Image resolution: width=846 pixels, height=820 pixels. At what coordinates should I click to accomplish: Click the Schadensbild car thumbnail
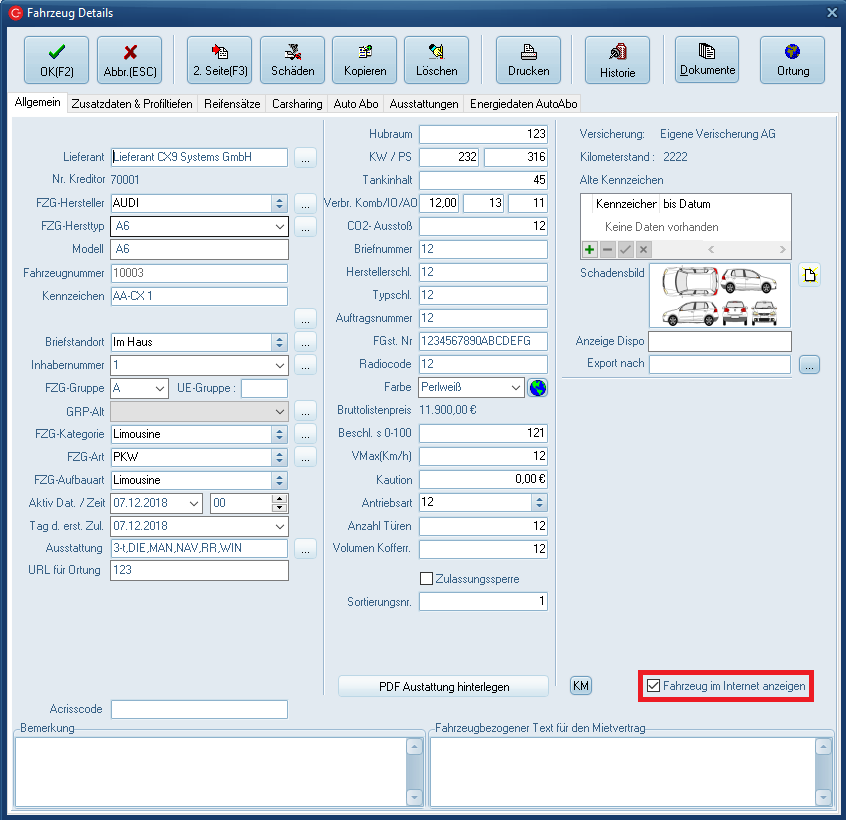coord(719,296)
